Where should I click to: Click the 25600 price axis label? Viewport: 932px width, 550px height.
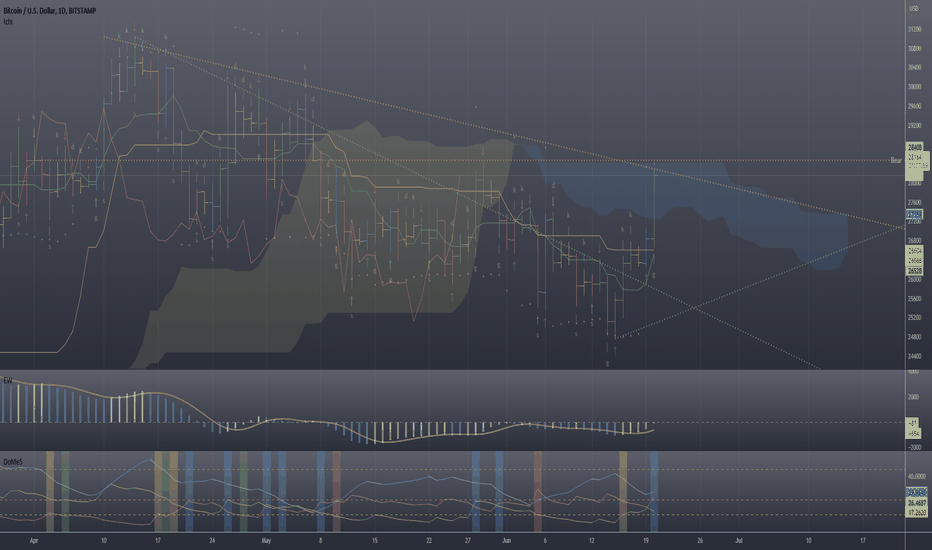915,298
